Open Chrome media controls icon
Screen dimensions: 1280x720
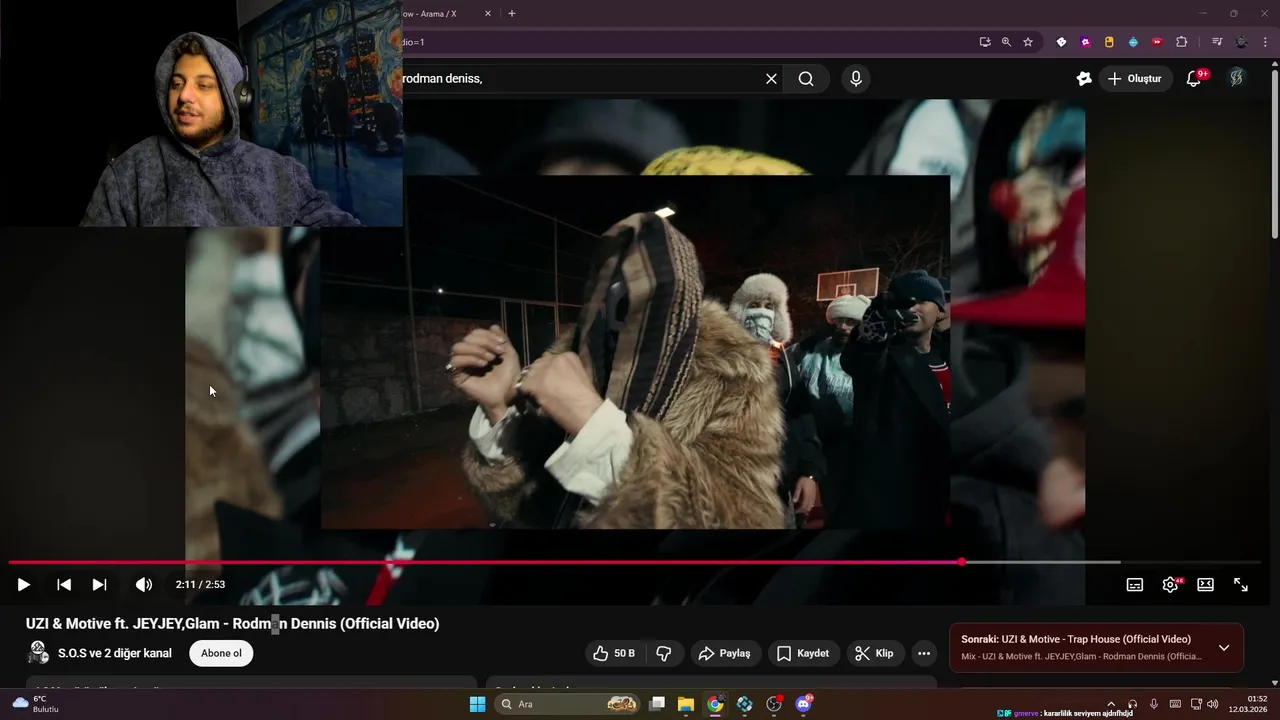[x=1217, y=42]
